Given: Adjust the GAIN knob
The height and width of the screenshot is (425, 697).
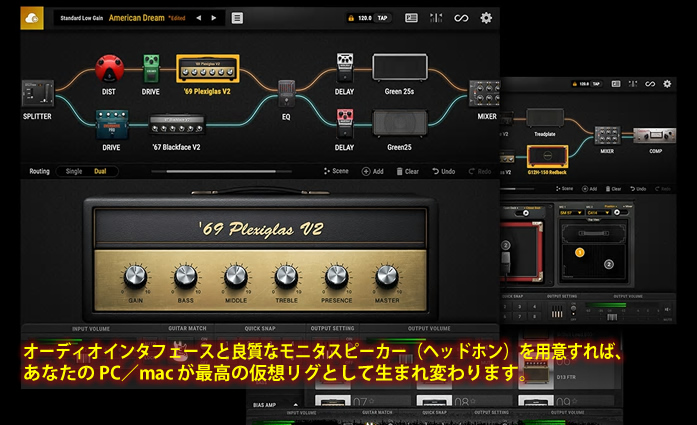Looking at the screenshot, I should (x=135, y=276).
